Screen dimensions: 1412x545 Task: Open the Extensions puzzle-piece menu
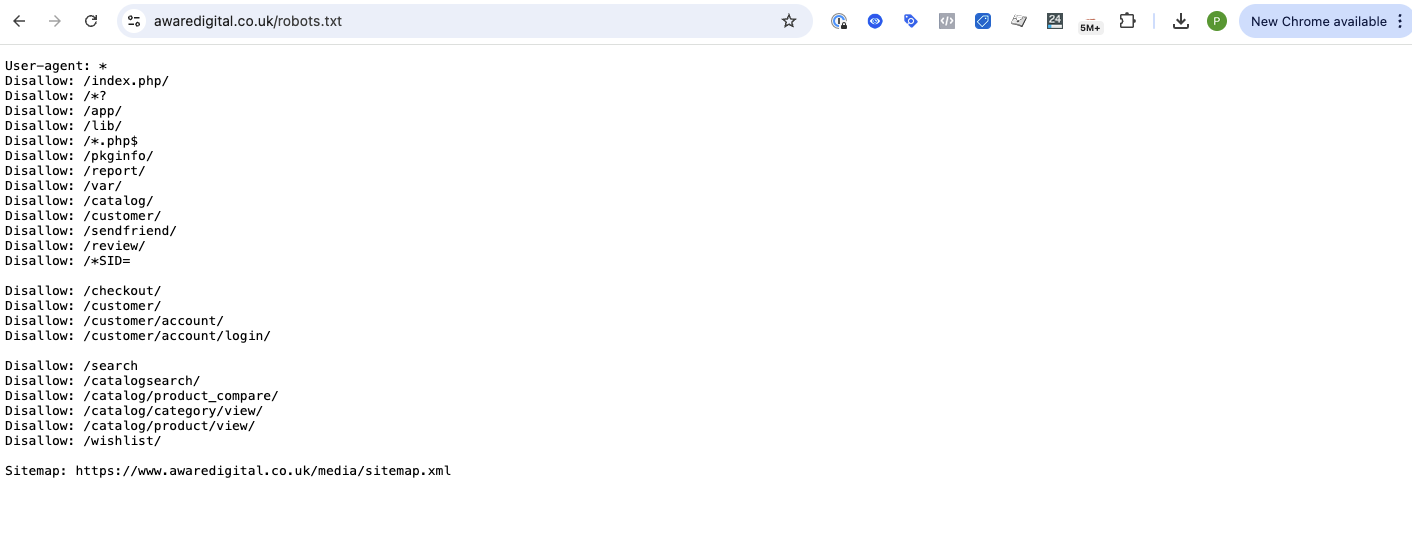pos(1127,21)
